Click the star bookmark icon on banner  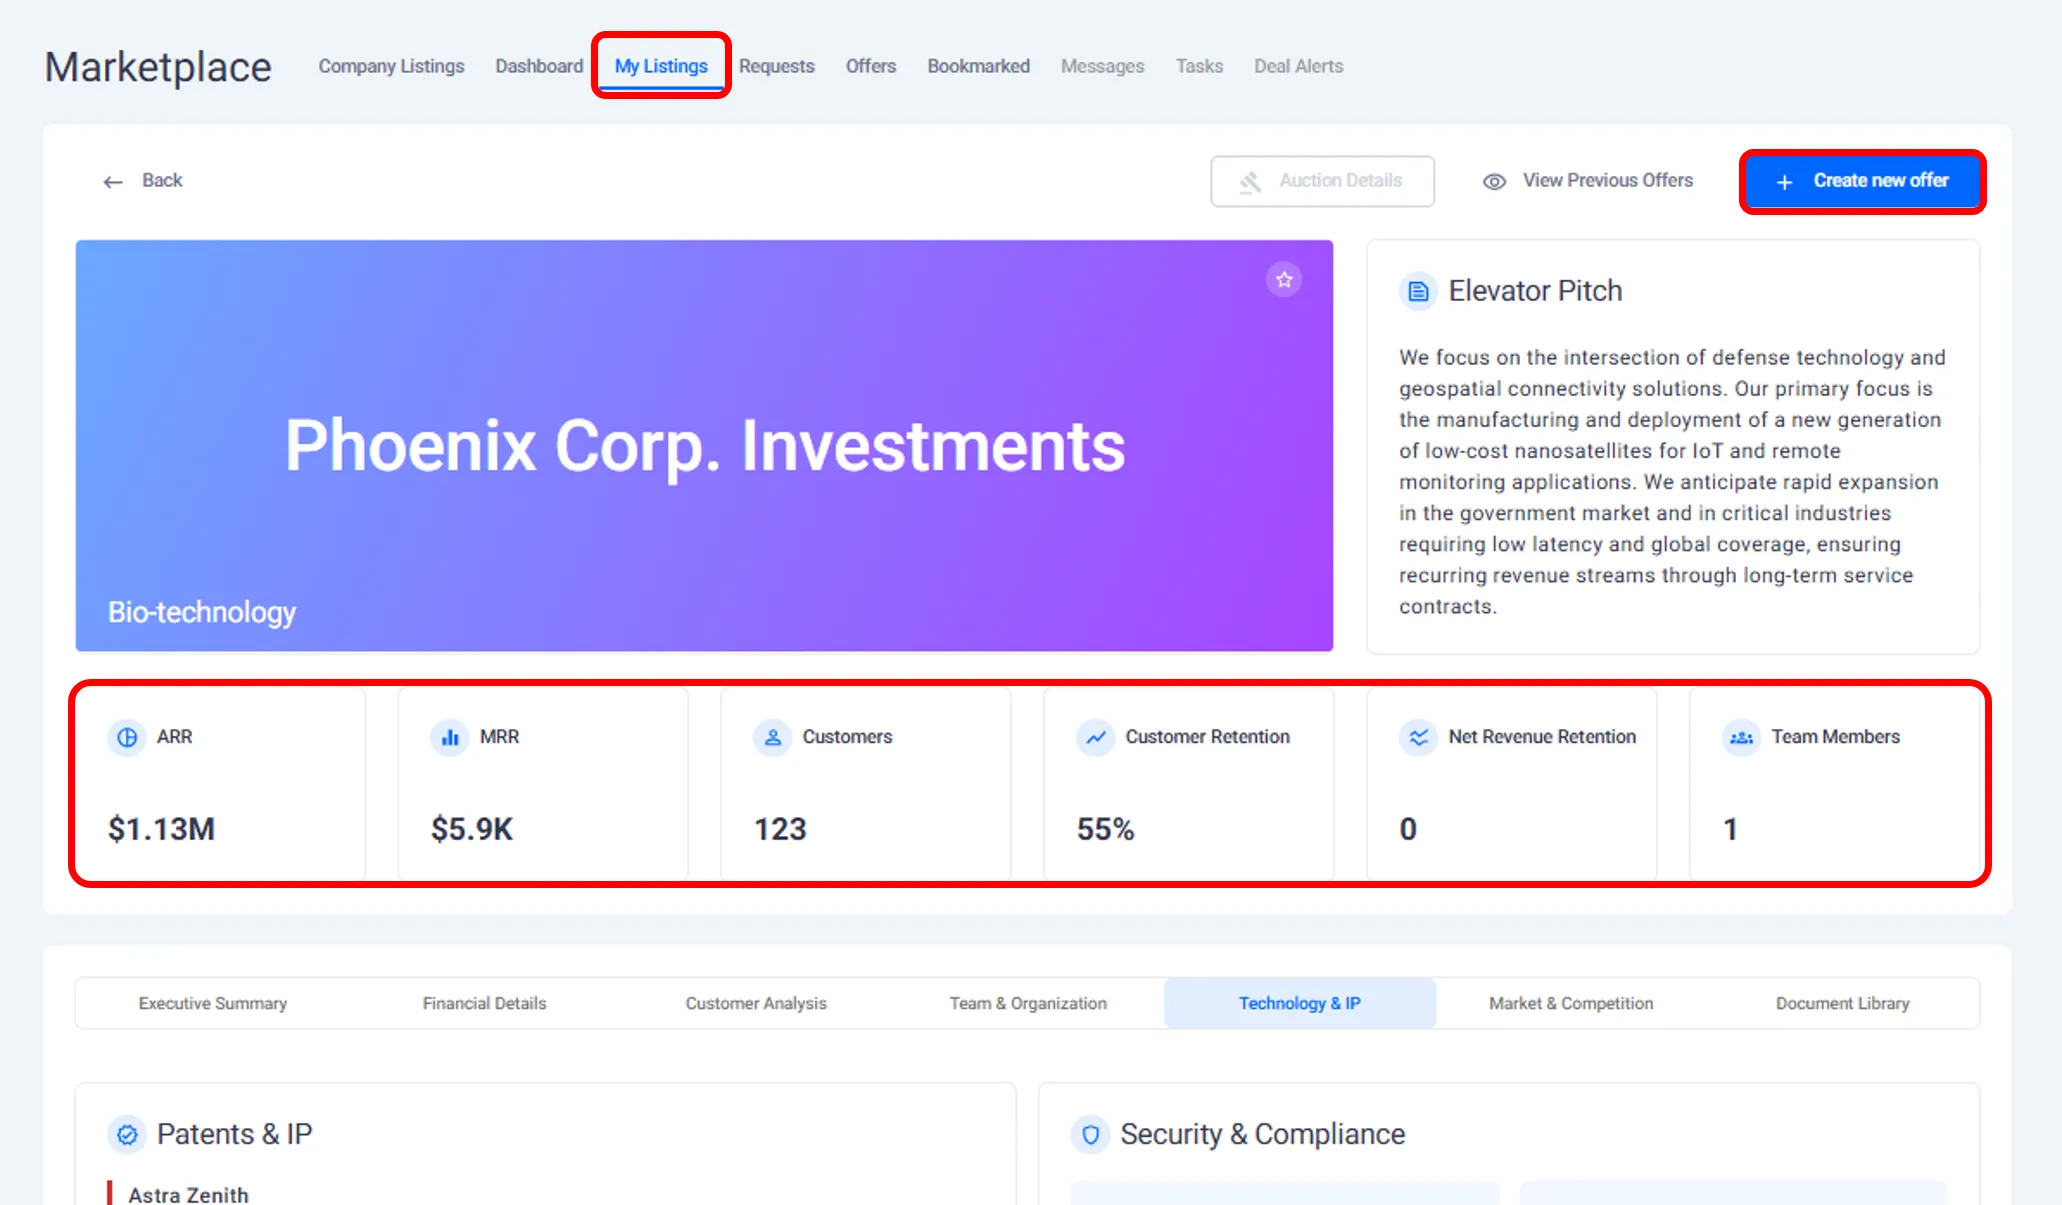coord(1284,279)
